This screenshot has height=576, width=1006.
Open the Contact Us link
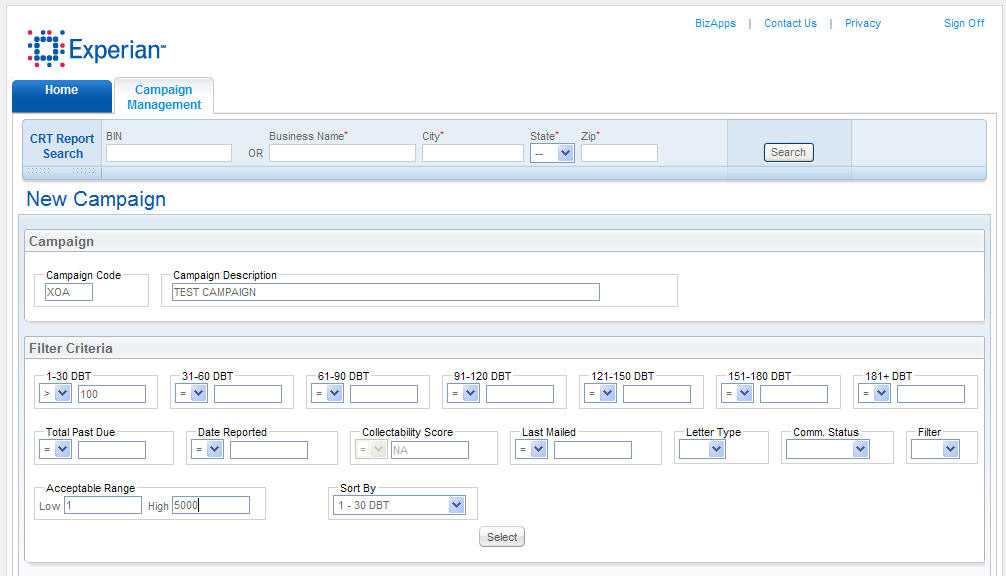click(x=790, y=23)
